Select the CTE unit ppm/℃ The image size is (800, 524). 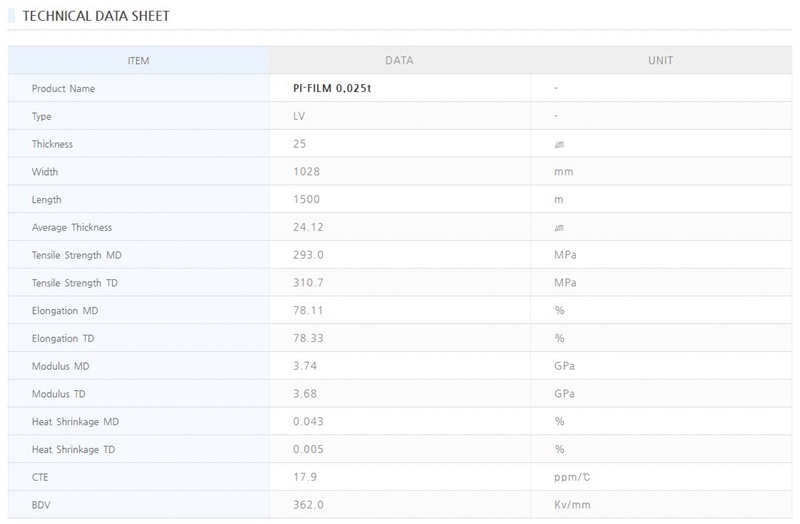click(573, 477)
